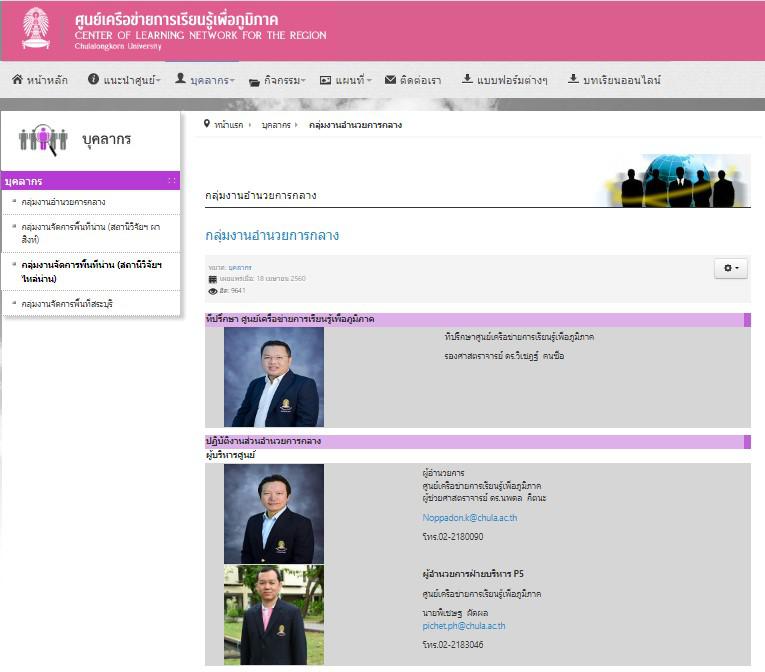Click the home icon beside หน้าหลัก
The image size is (765, 672).
[x=17, y=80]
